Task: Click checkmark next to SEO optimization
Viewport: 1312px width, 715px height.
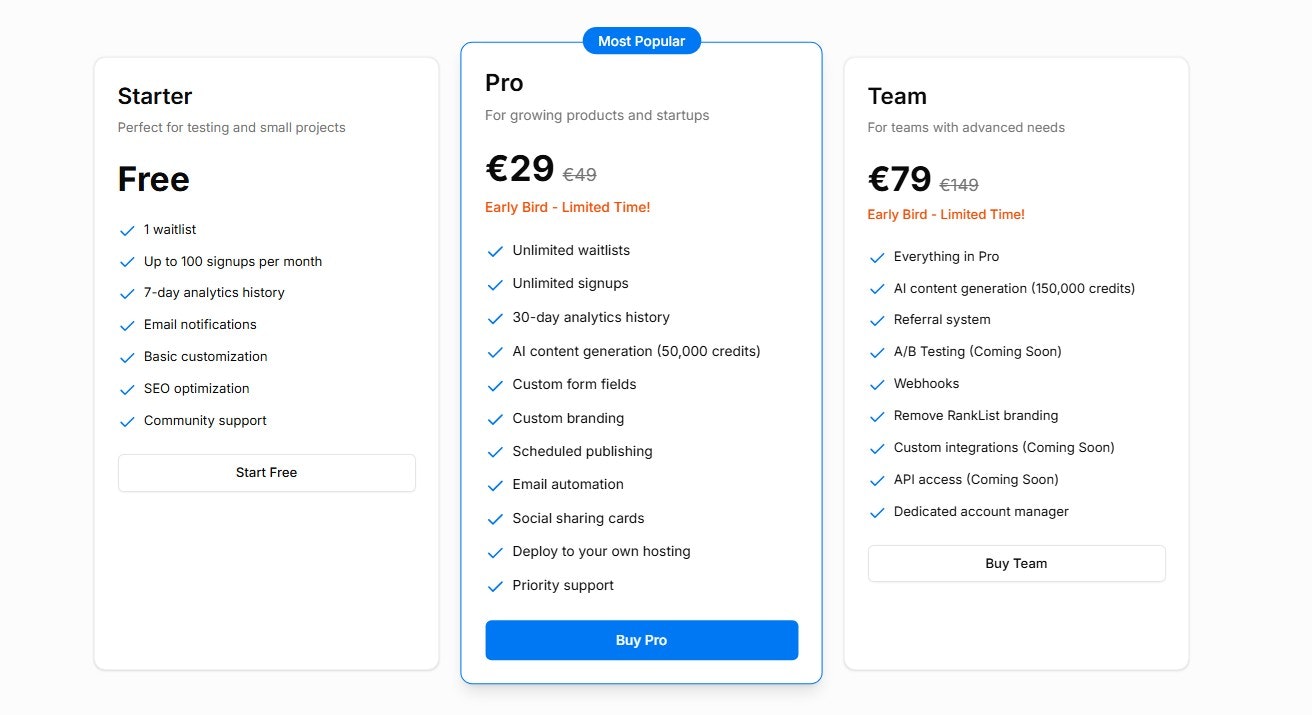Action: pos(127,389)
